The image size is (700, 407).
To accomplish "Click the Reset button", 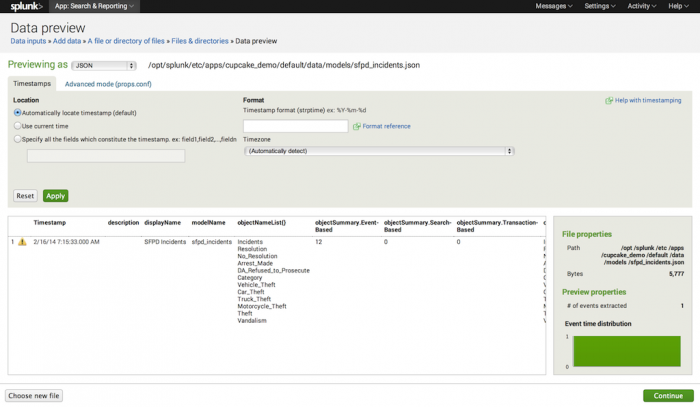I will (25, 196).
